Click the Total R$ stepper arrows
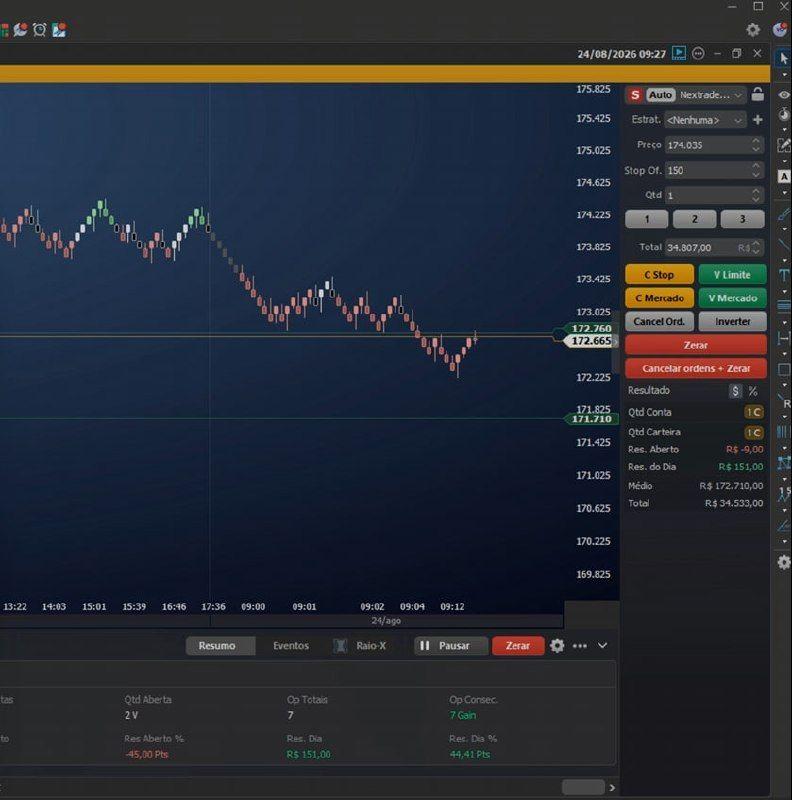Viewport: 792px width, 800px height. [756, 247]
